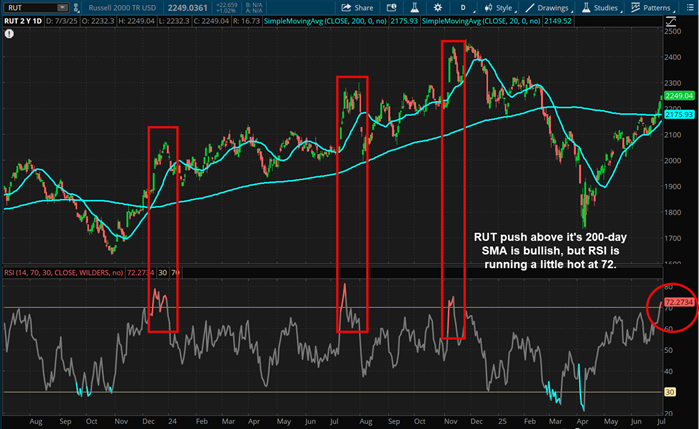Click the 1900 price axis label
This screenshot has width=699, height=429.
coord(673,186)
